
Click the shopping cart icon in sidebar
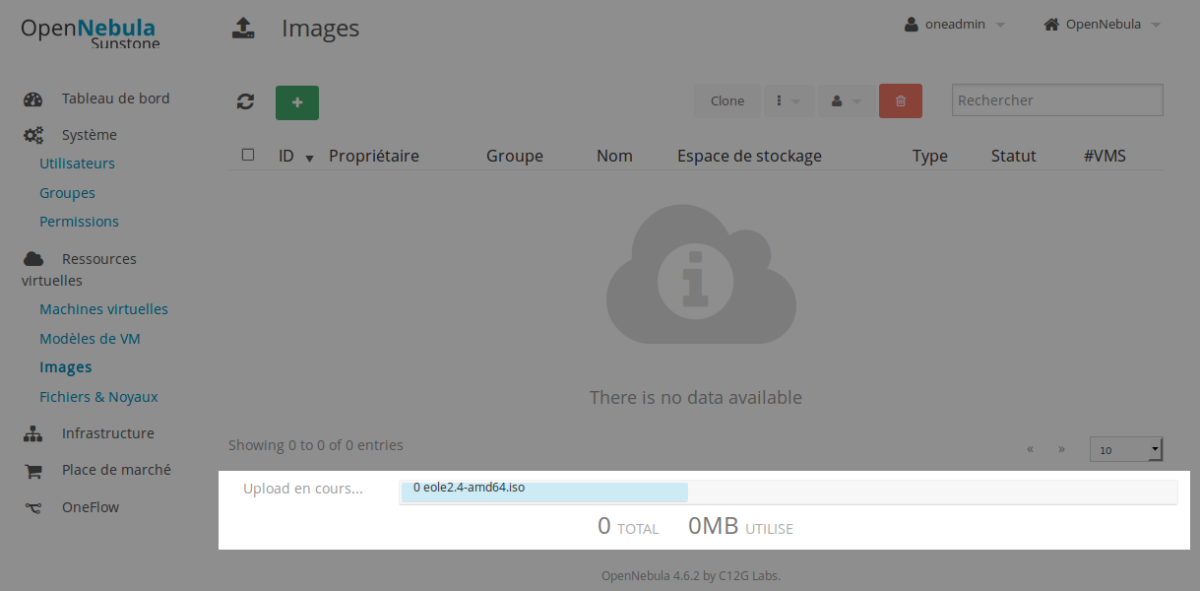(x=33, y=470)
